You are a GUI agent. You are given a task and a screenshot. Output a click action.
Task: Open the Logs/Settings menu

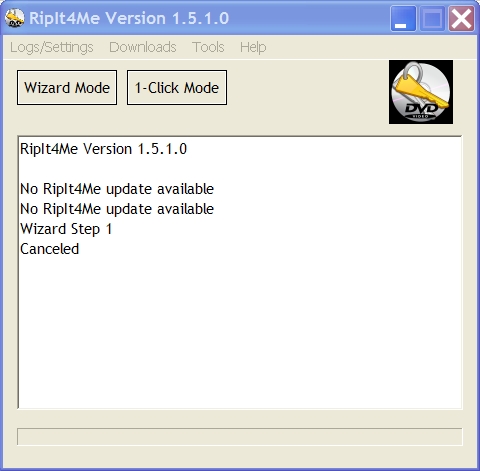(x=52, y=47)
